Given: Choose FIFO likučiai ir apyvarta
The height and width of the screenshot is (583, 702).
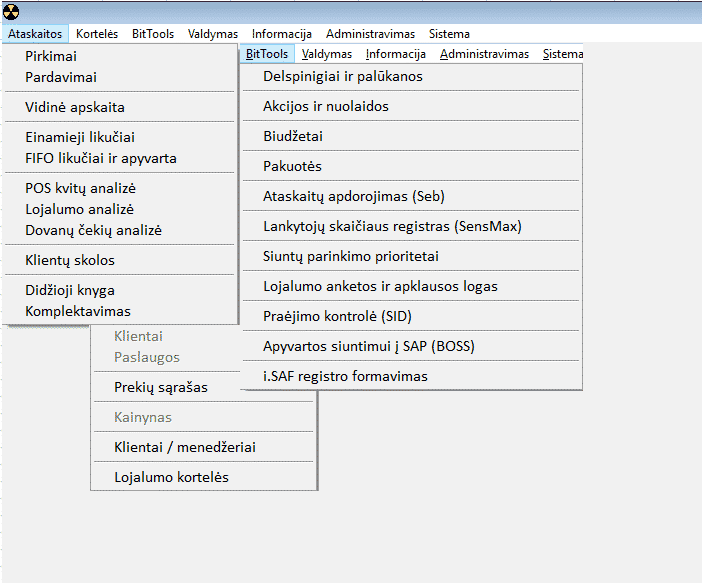Looking at the screenshot, I should [x=101, y=158].
